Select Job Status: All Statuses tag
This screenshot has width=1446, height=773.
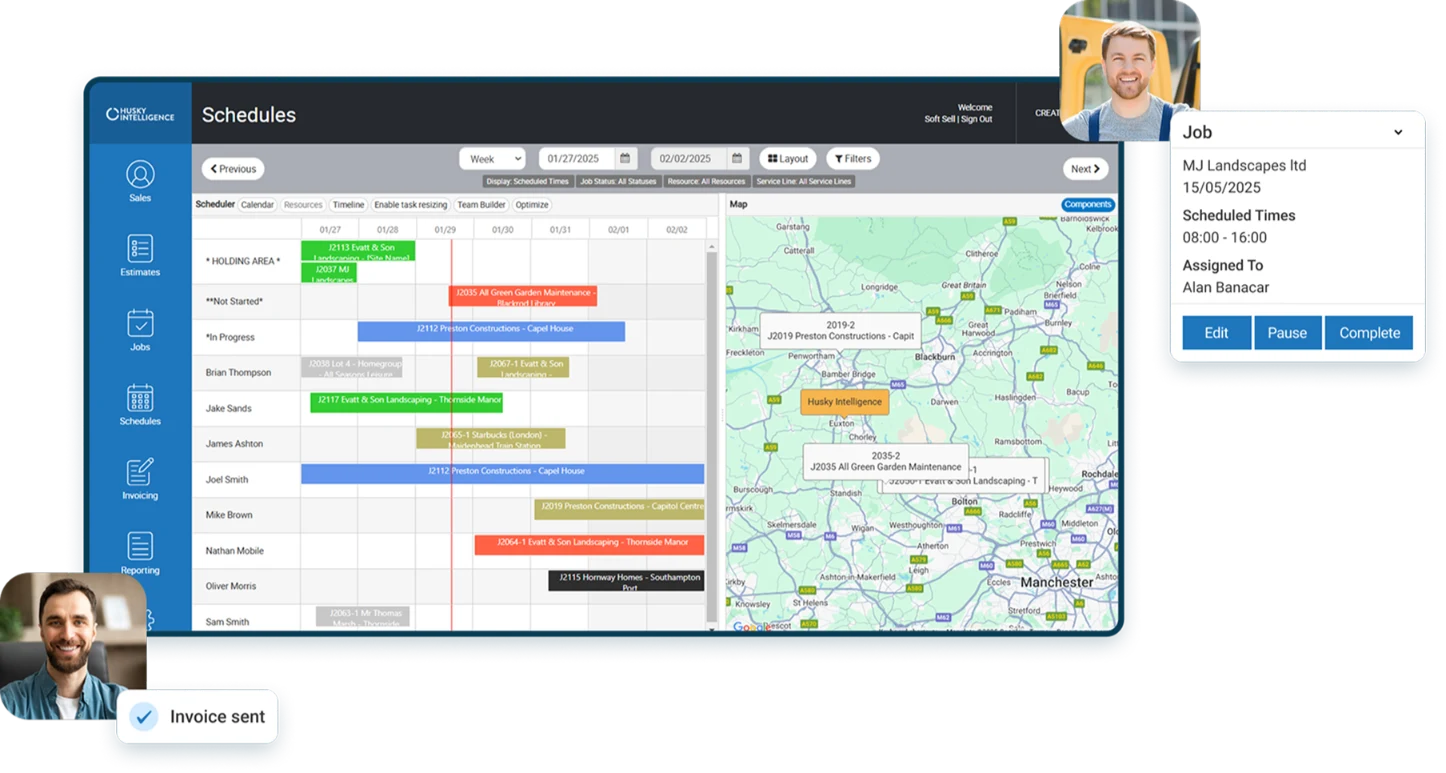(618, 182)
